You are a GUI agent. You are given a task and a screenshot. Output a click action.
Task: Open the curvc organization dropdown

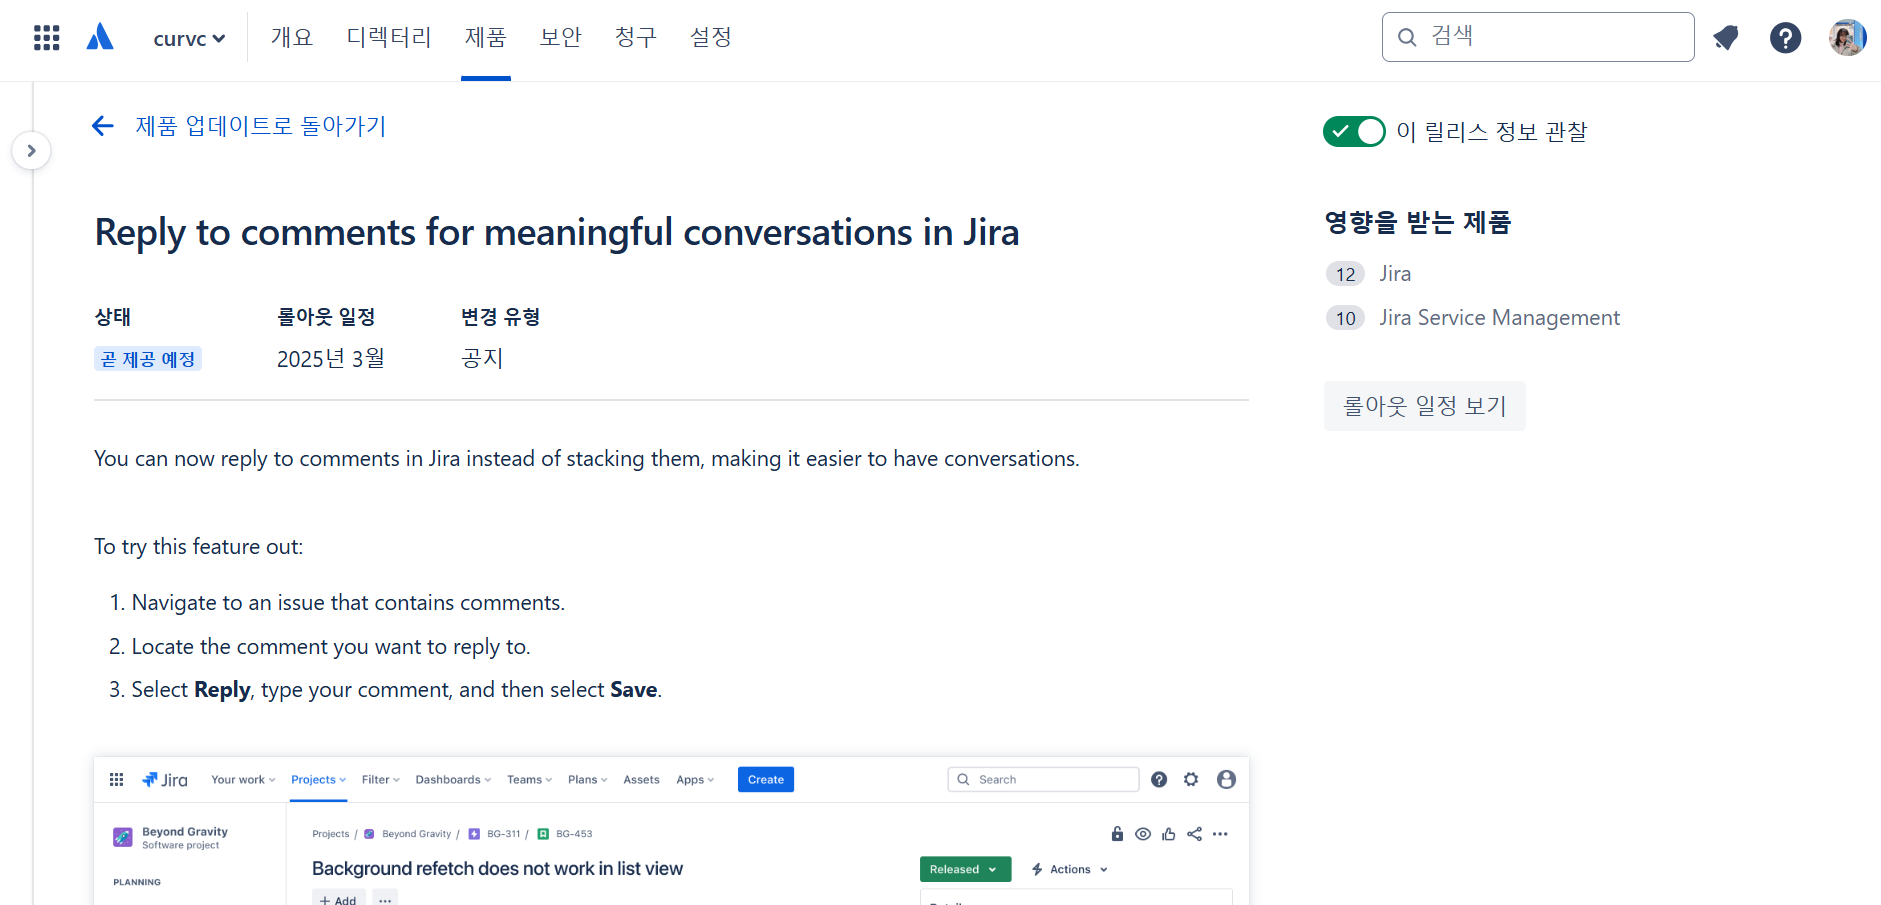[x=189, y=39]
